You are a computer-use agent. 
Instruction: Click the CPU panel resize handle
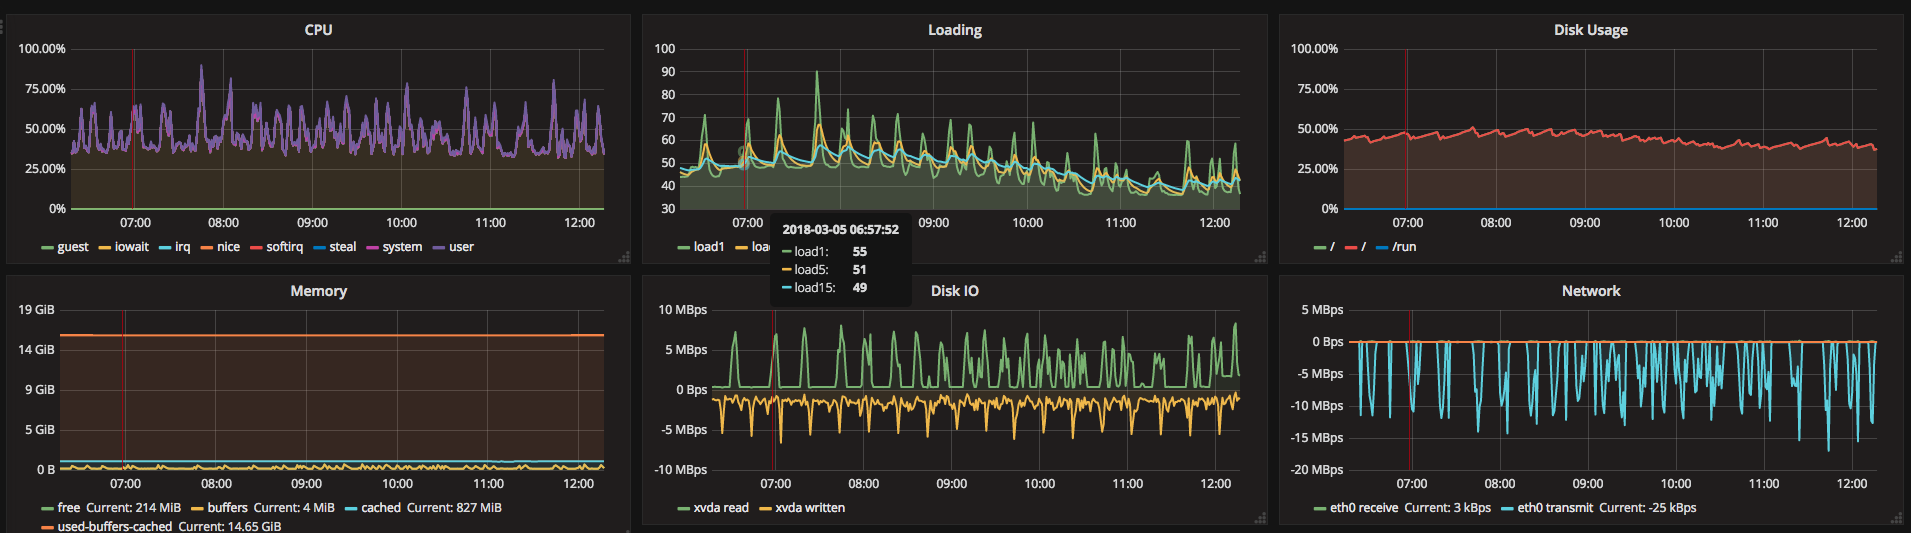624,258
